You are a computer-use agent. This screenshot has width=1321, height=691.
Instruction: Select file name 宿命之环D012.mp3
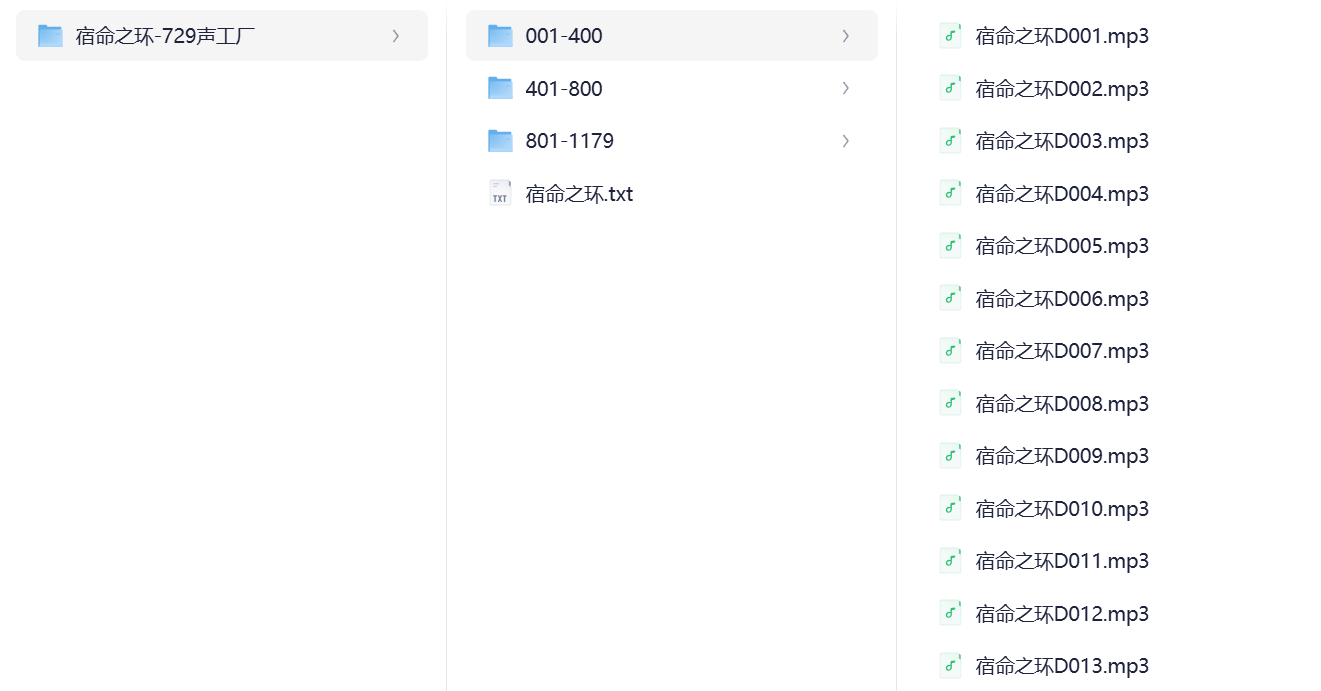pyautogui.click(x=1062, y=614)
